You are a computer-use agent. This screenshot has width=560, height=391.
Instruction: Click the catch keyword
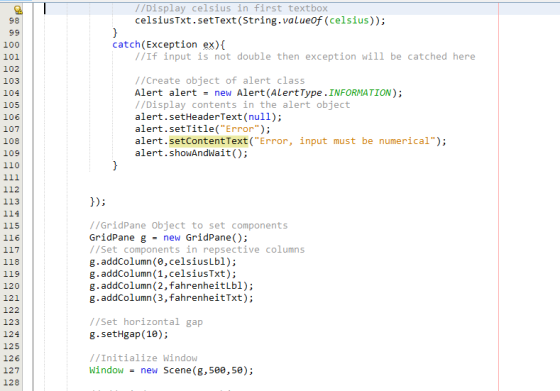tap(126, 45)
